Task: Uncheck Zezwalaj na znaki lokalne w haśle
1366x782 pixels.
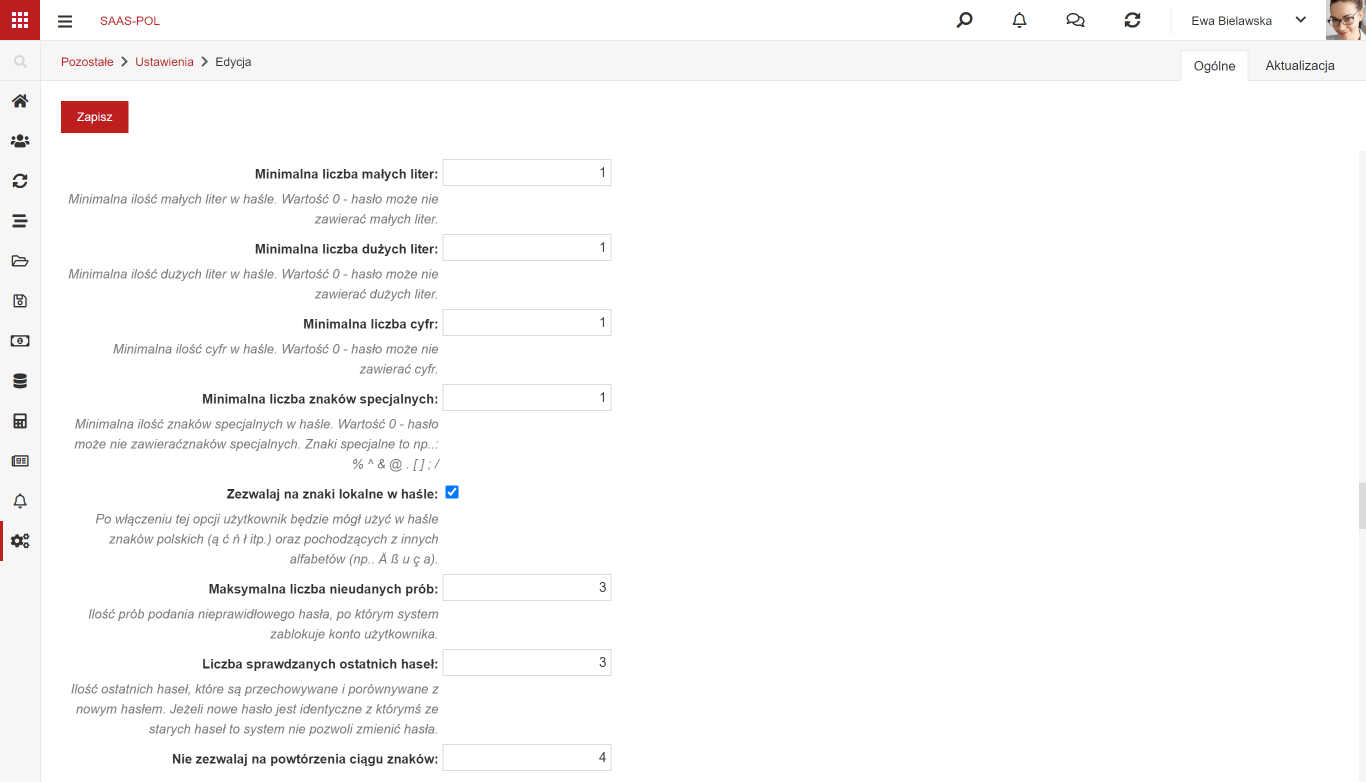Action: 452,492
